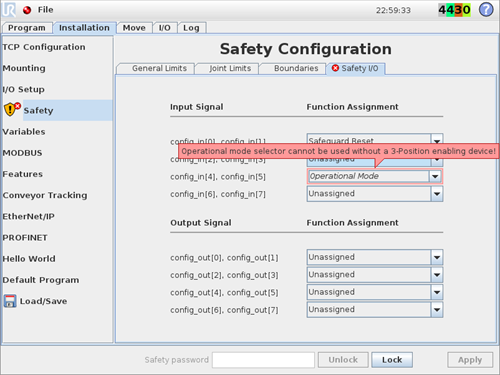Viewport: 500px width, 375px height.
Task: Expand config_in[6], config_in[7] function dropdown
Action: point(437,194)
